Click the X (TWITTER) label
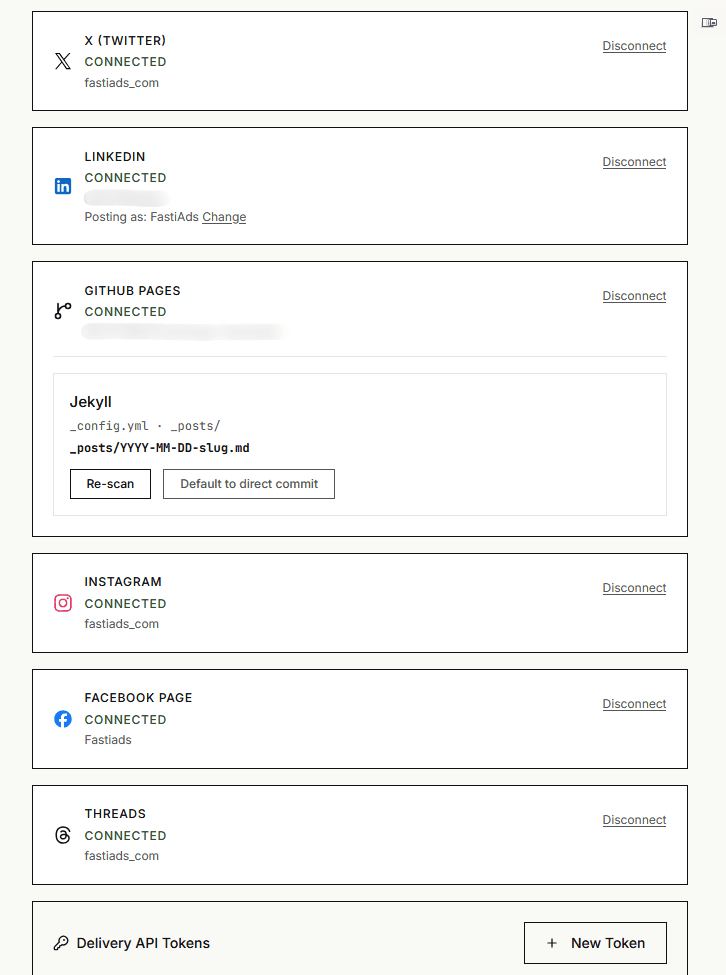726x975 pixels. tap(126, 40)
